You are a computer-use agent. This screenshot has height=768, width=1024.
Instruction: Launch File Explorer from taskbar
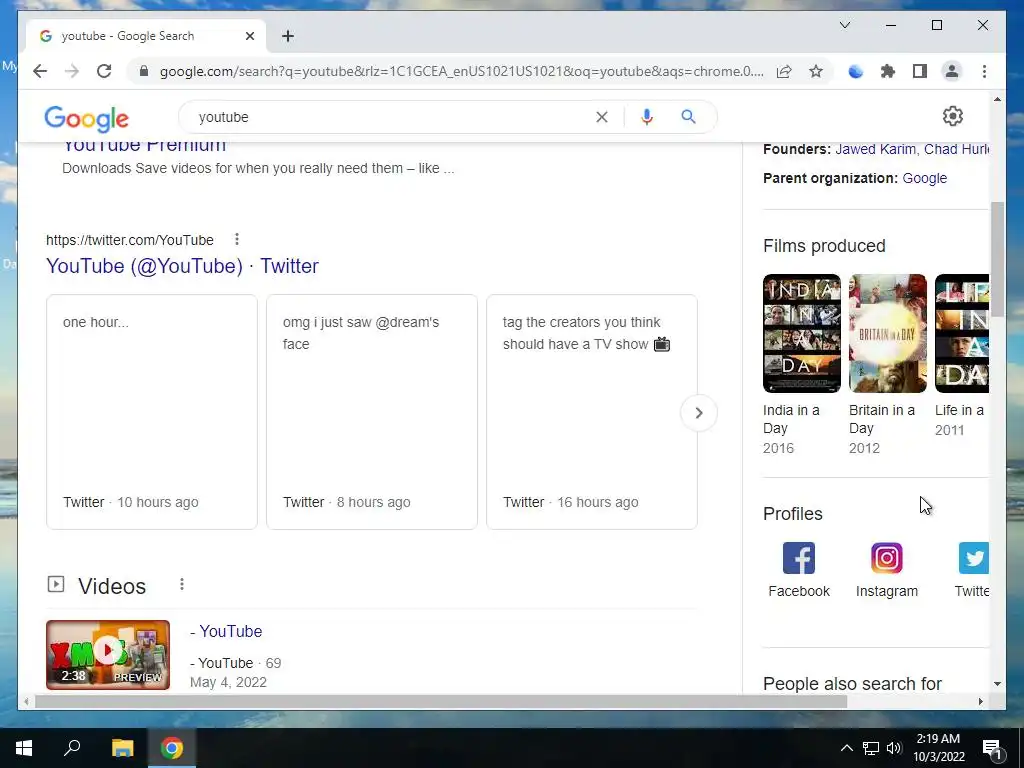122,748
